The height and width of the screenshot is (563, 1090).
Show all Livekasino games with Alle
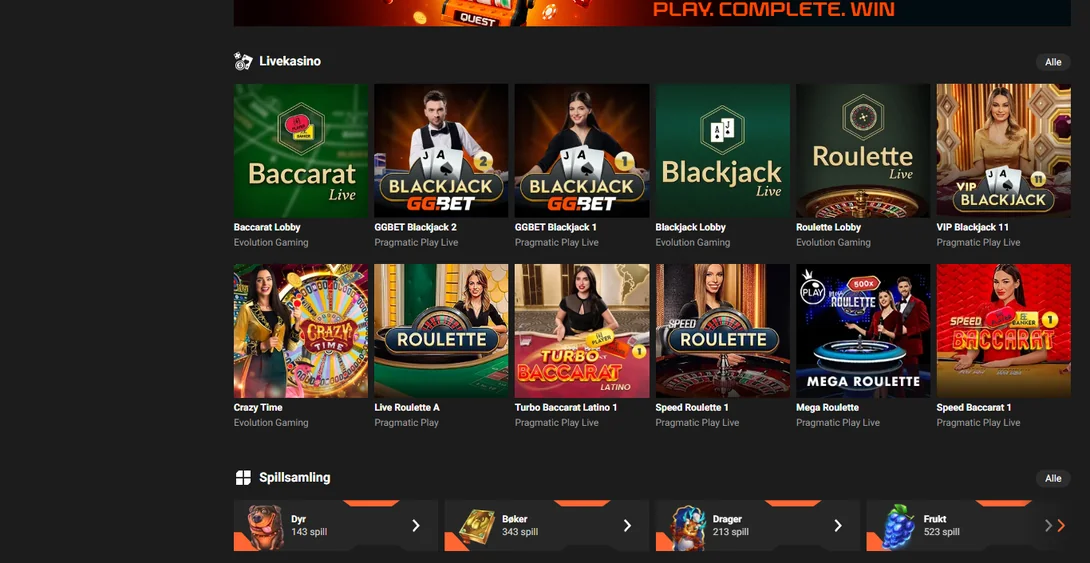[x=1053, y=62]
